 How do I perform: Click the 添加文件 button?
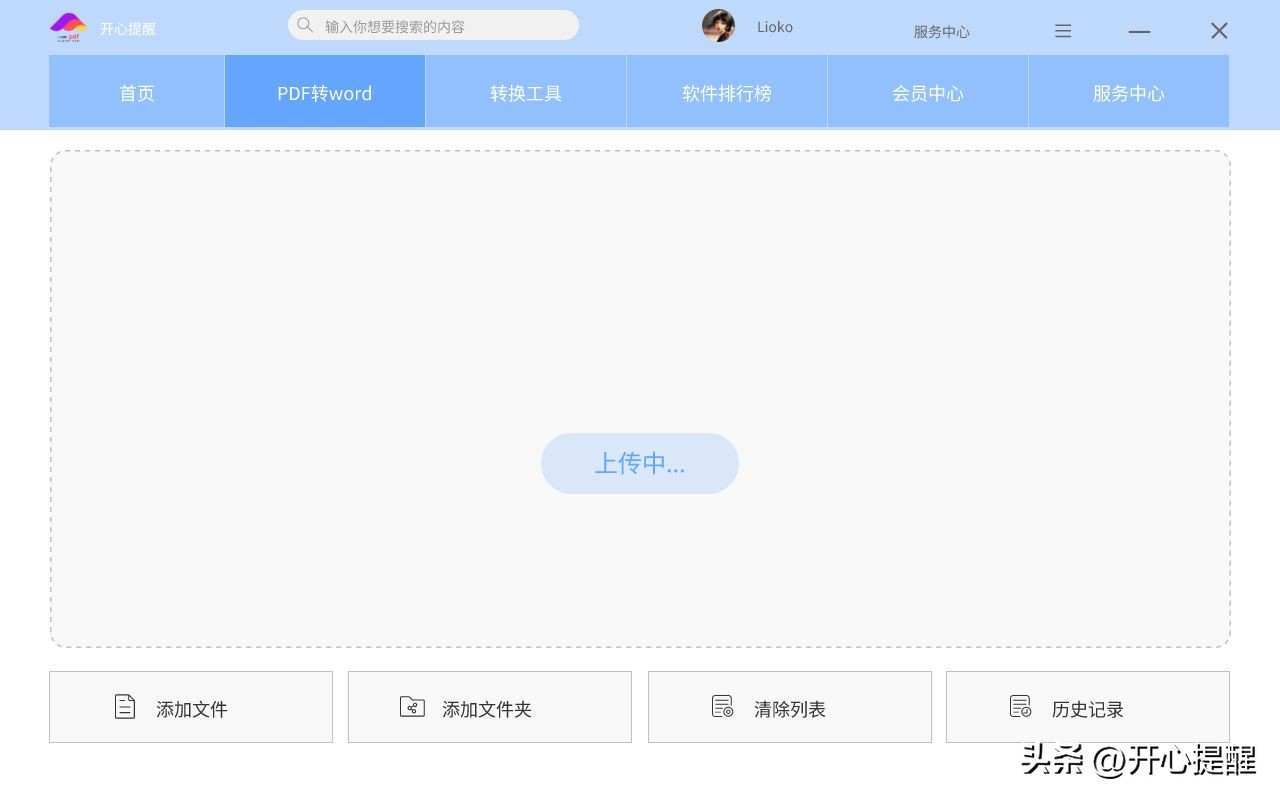point(191,706)
